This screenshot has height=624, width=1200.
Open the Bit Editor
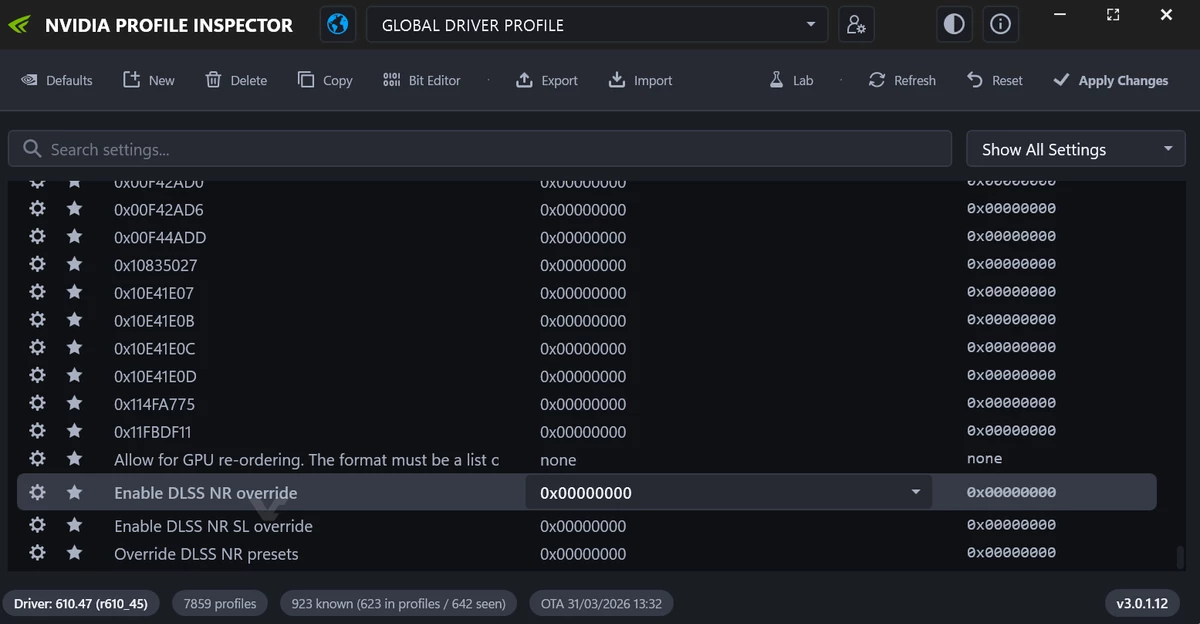click(x=422, y=80)
